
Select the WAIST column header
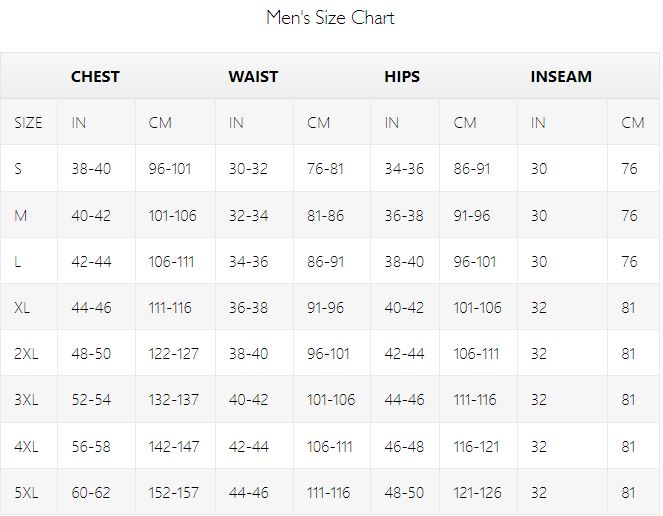(x=253, y=77)
